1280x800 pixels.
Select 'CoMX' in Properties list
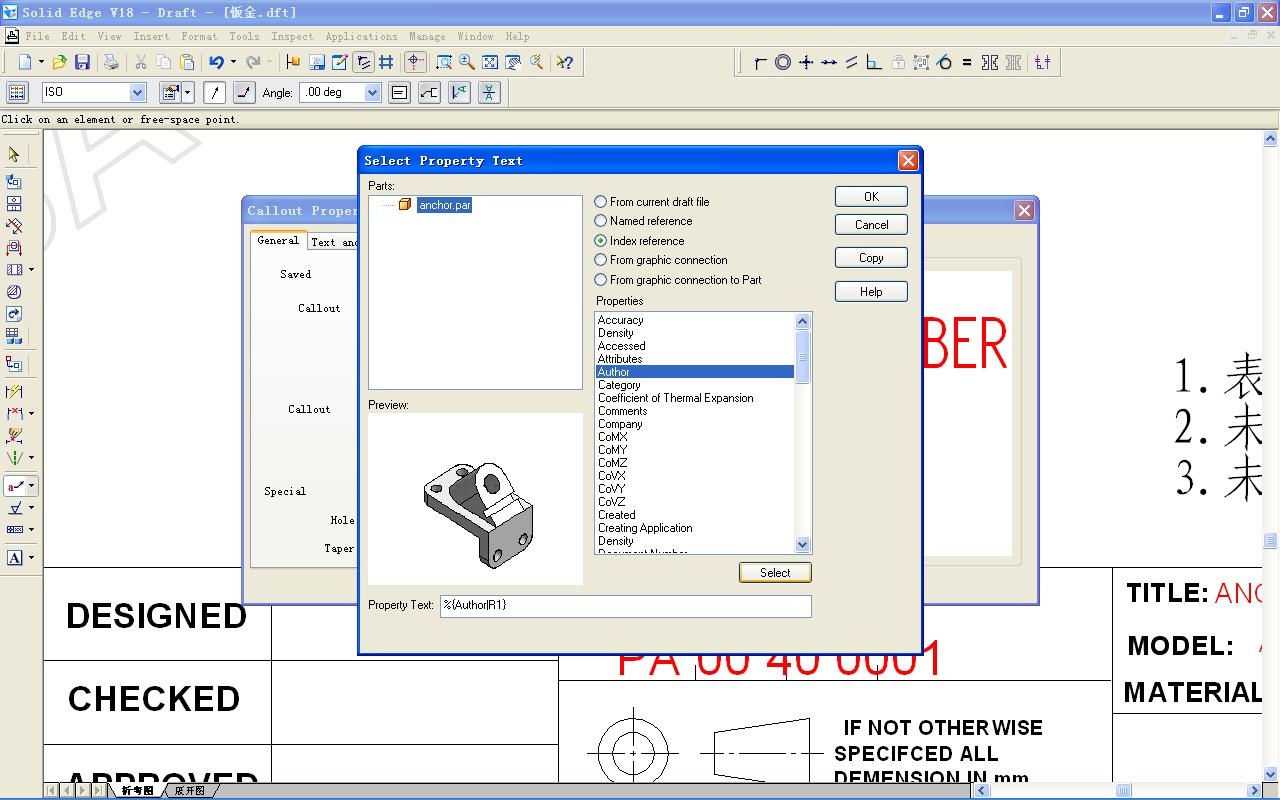pyautogui.click(x=694, y=437)
